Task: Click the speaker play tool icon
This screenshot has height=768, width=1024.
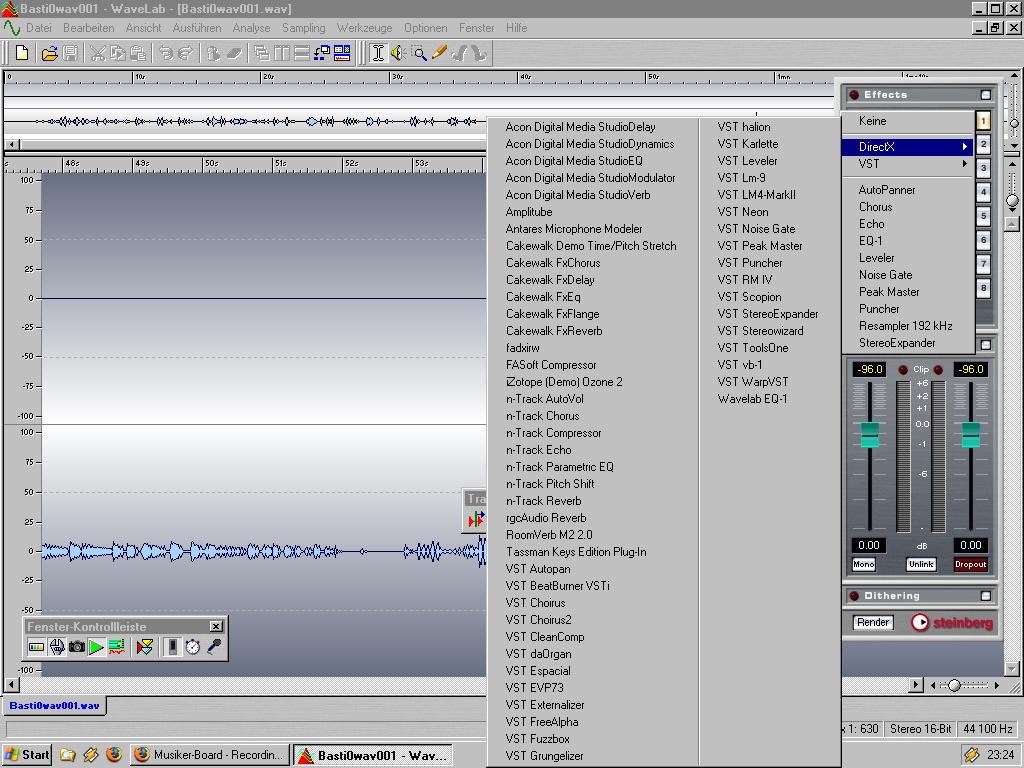Action: click(398, 53)
